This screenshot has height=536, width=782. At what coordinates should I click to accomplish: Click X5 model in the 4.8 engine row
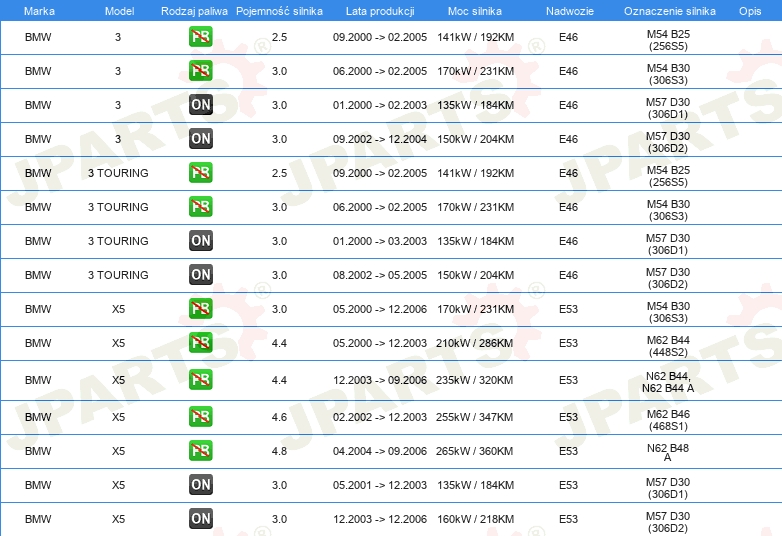coord(118,450)
